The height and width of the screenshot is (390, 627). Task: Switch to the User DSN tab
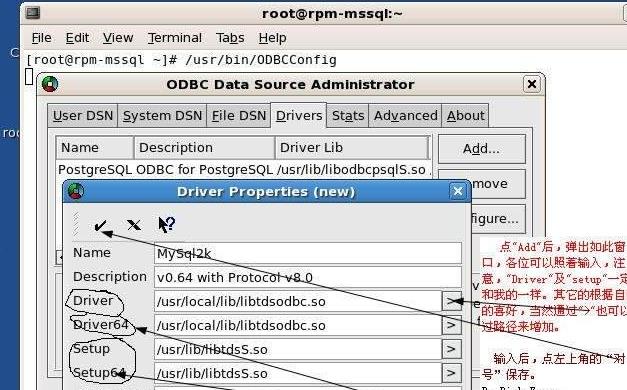83,116
